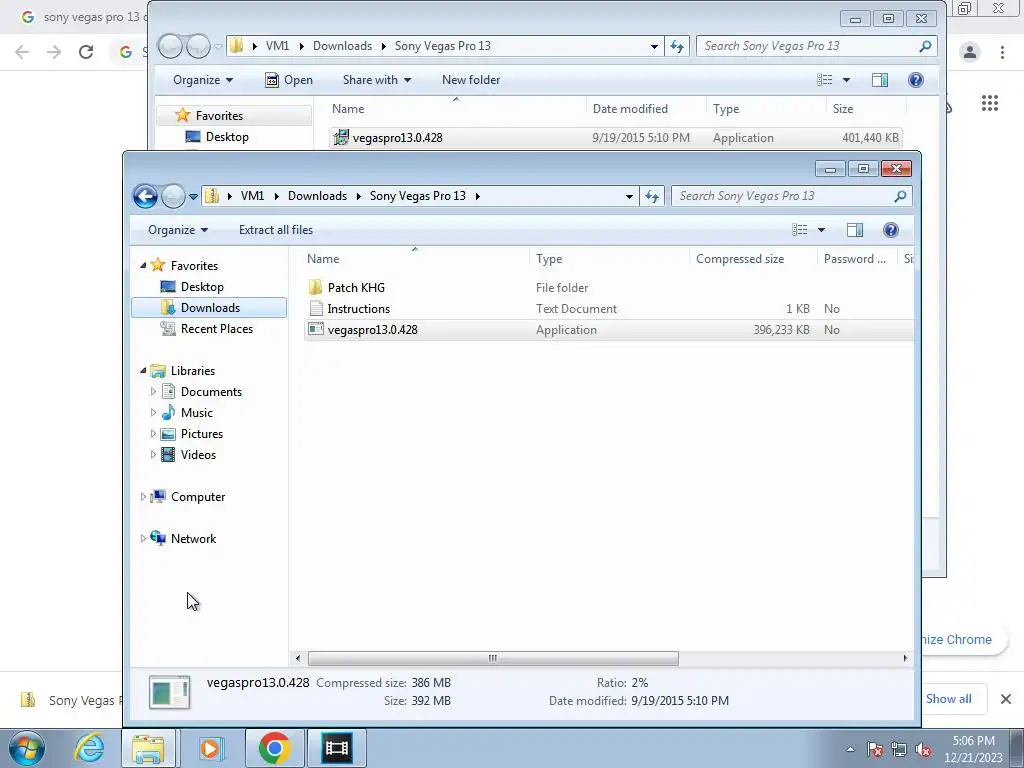Click the front window's Forward arrow button

pyautogui.click(x=173, y=196)
